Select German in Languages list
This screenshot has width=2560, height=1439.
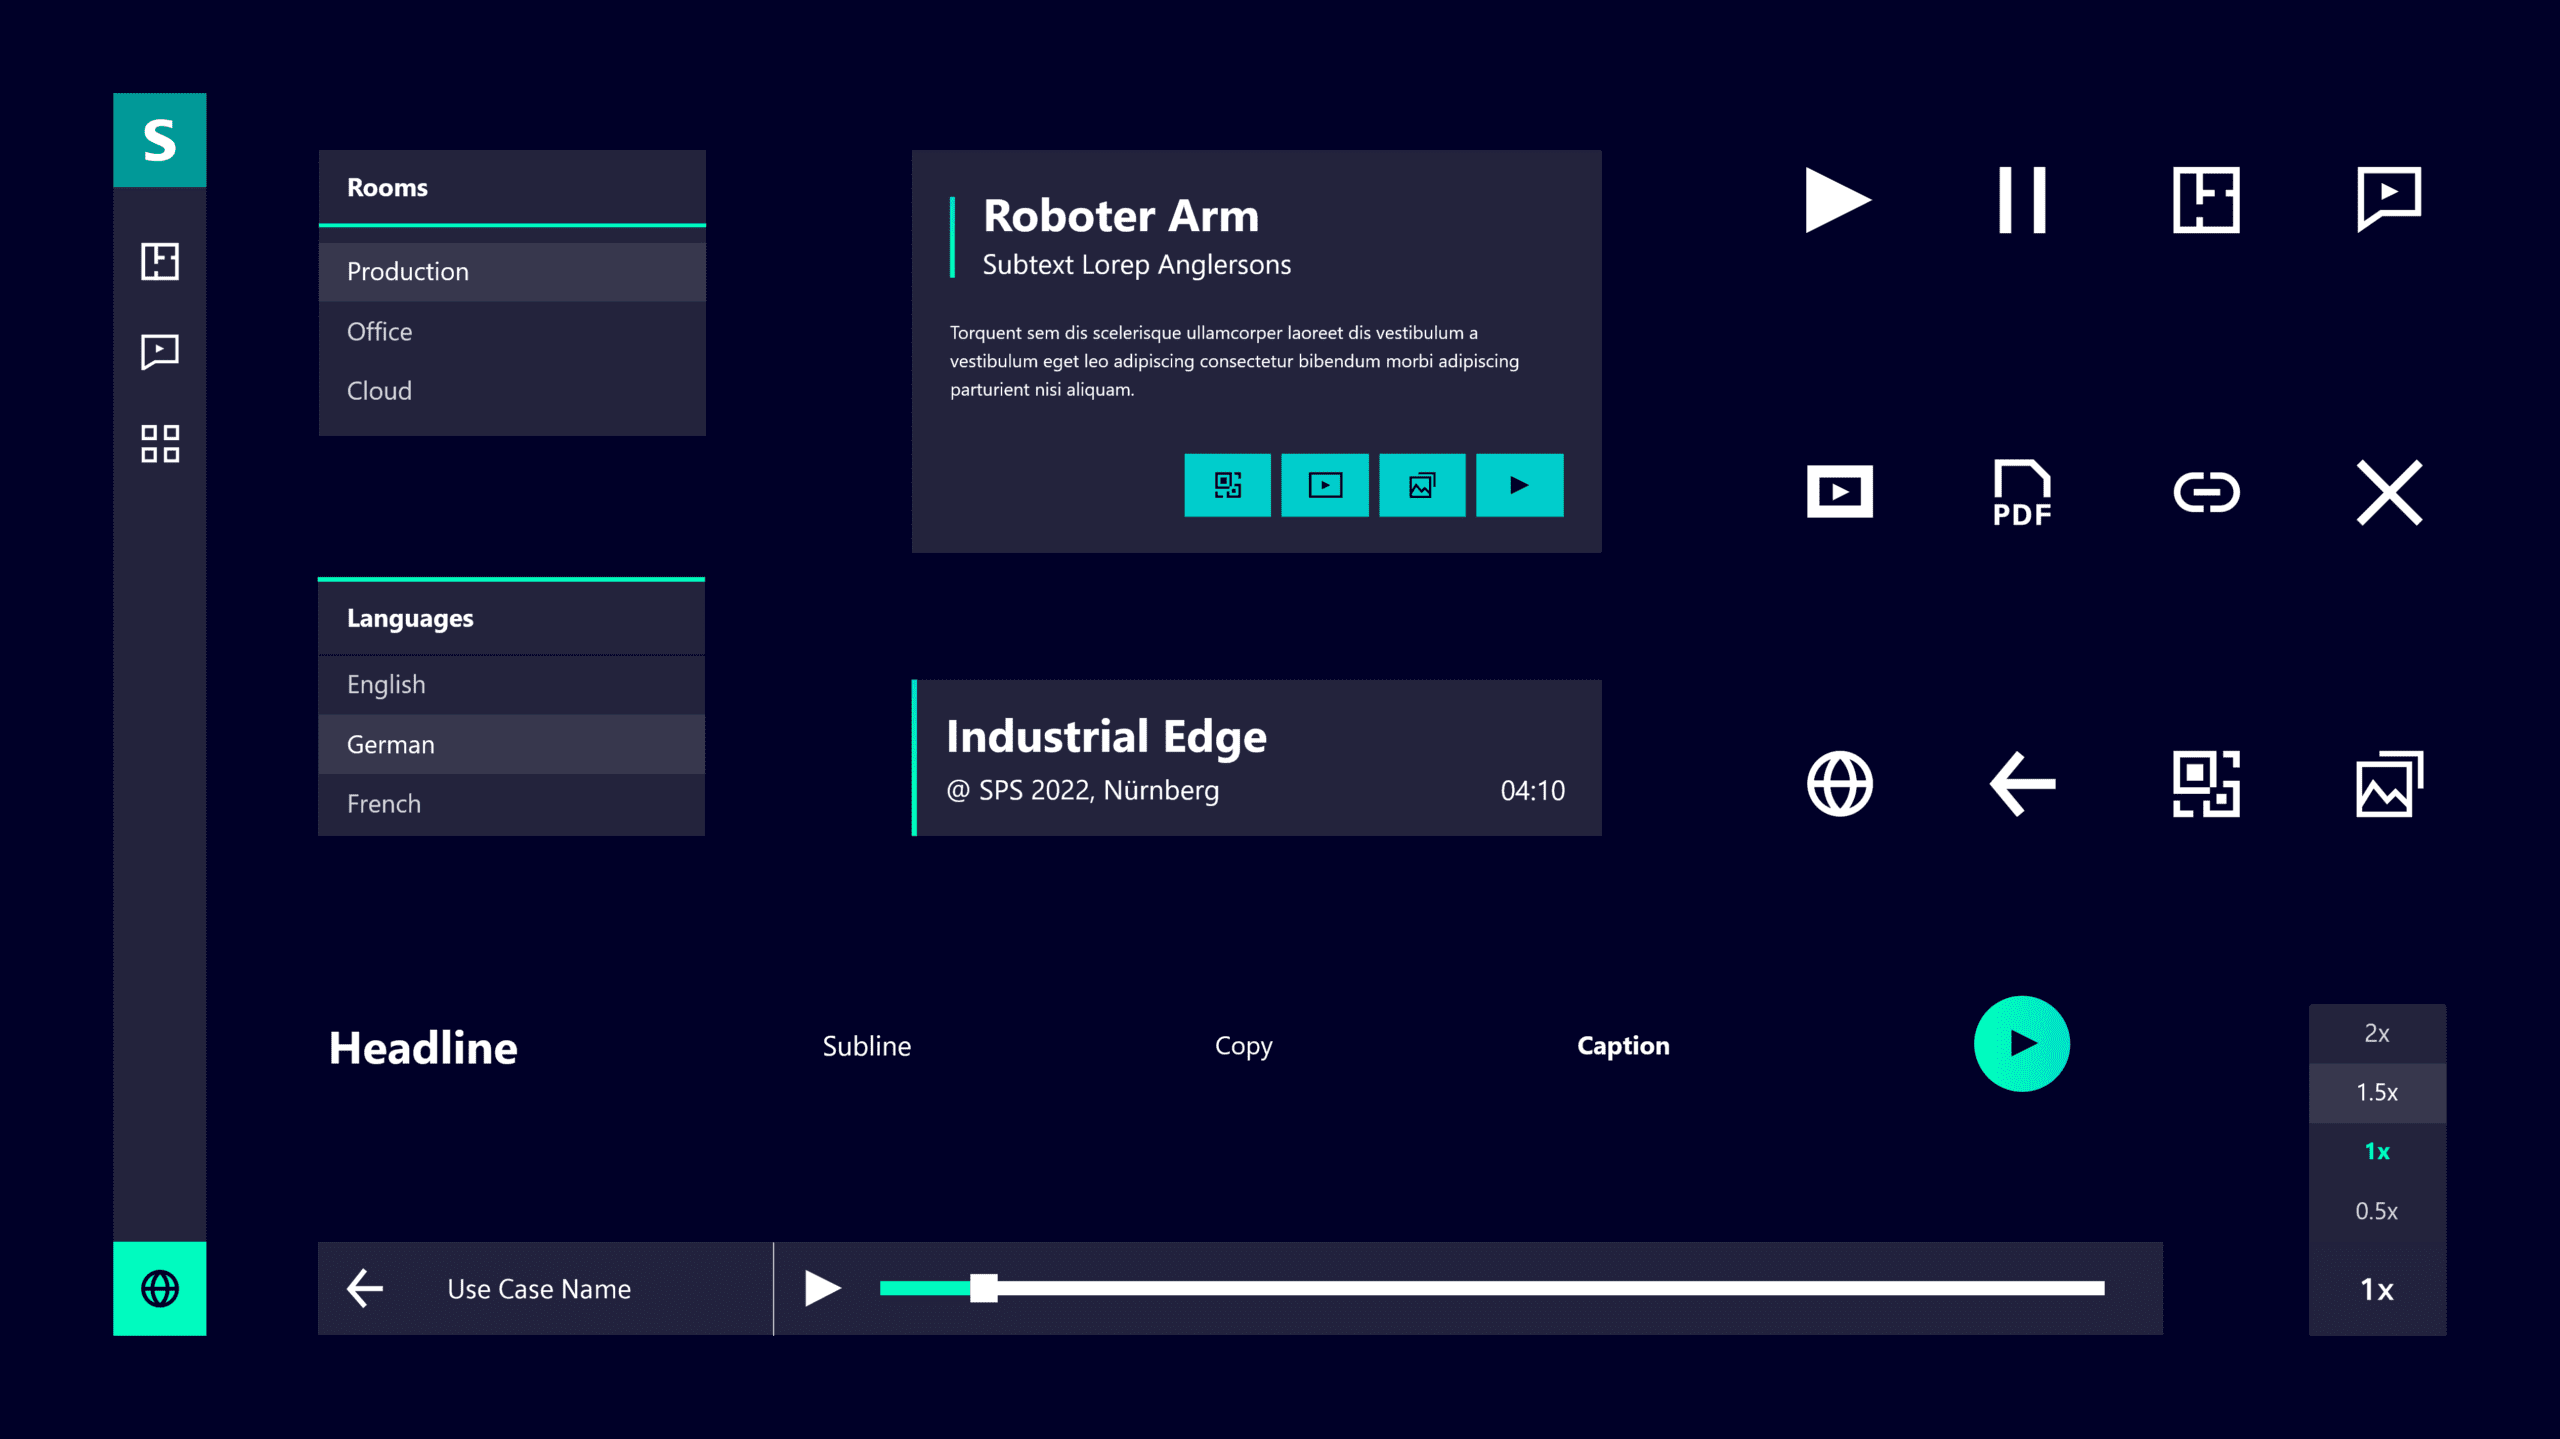[511, 744]
